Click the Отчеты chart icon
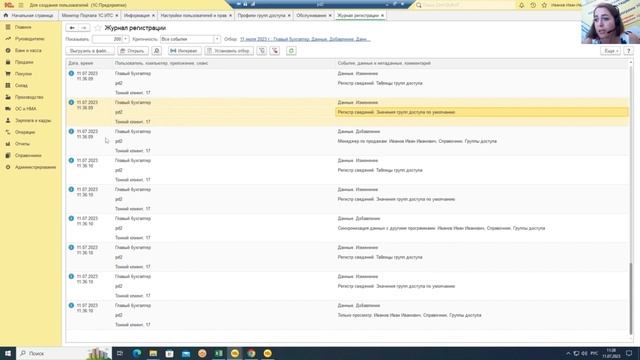This screenshot has height=360, width=640. 8,144
